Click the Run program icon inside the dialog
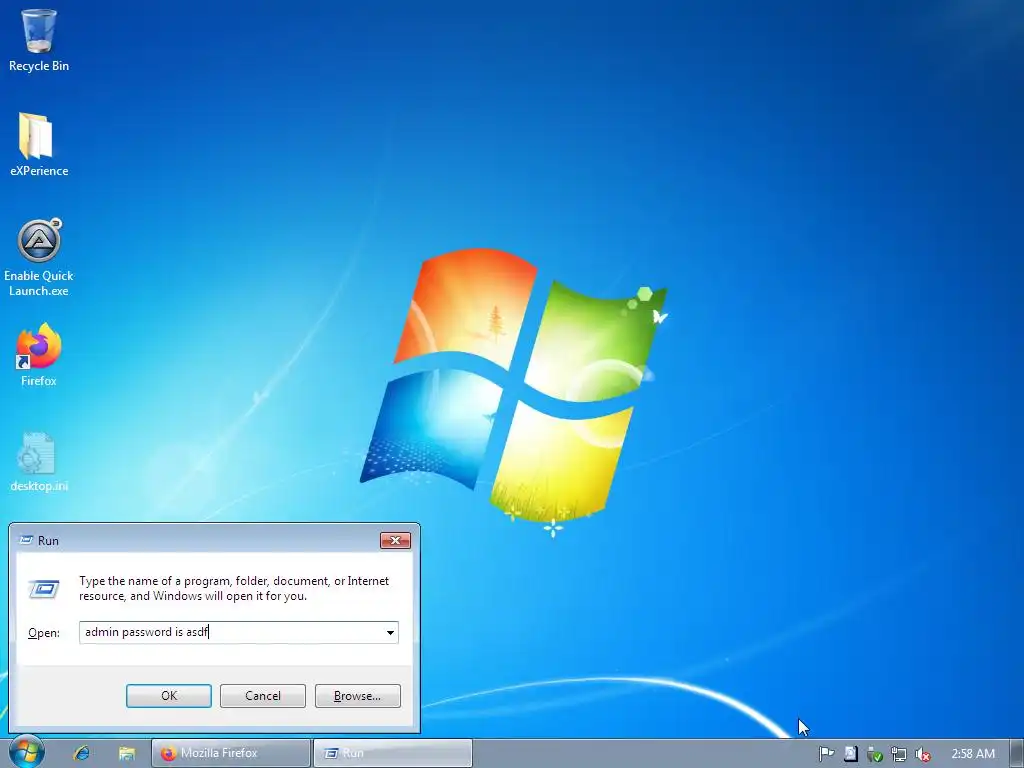 click(44, 589)
